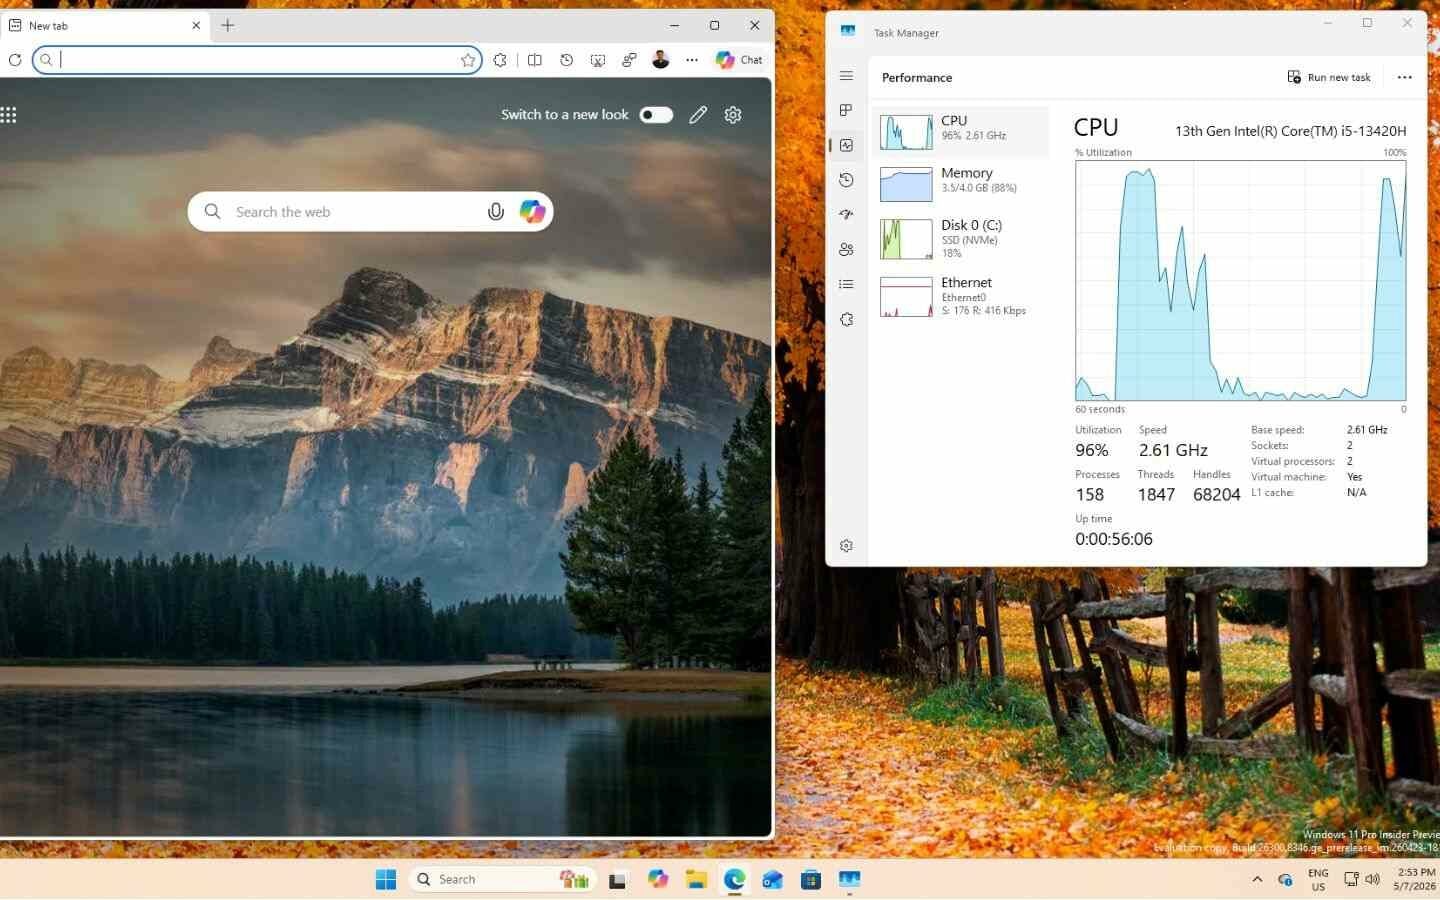Open Task Manager settings gear
Image resolution: width=1440 pixels, height=900 pixels.
[x=846, y=546]
